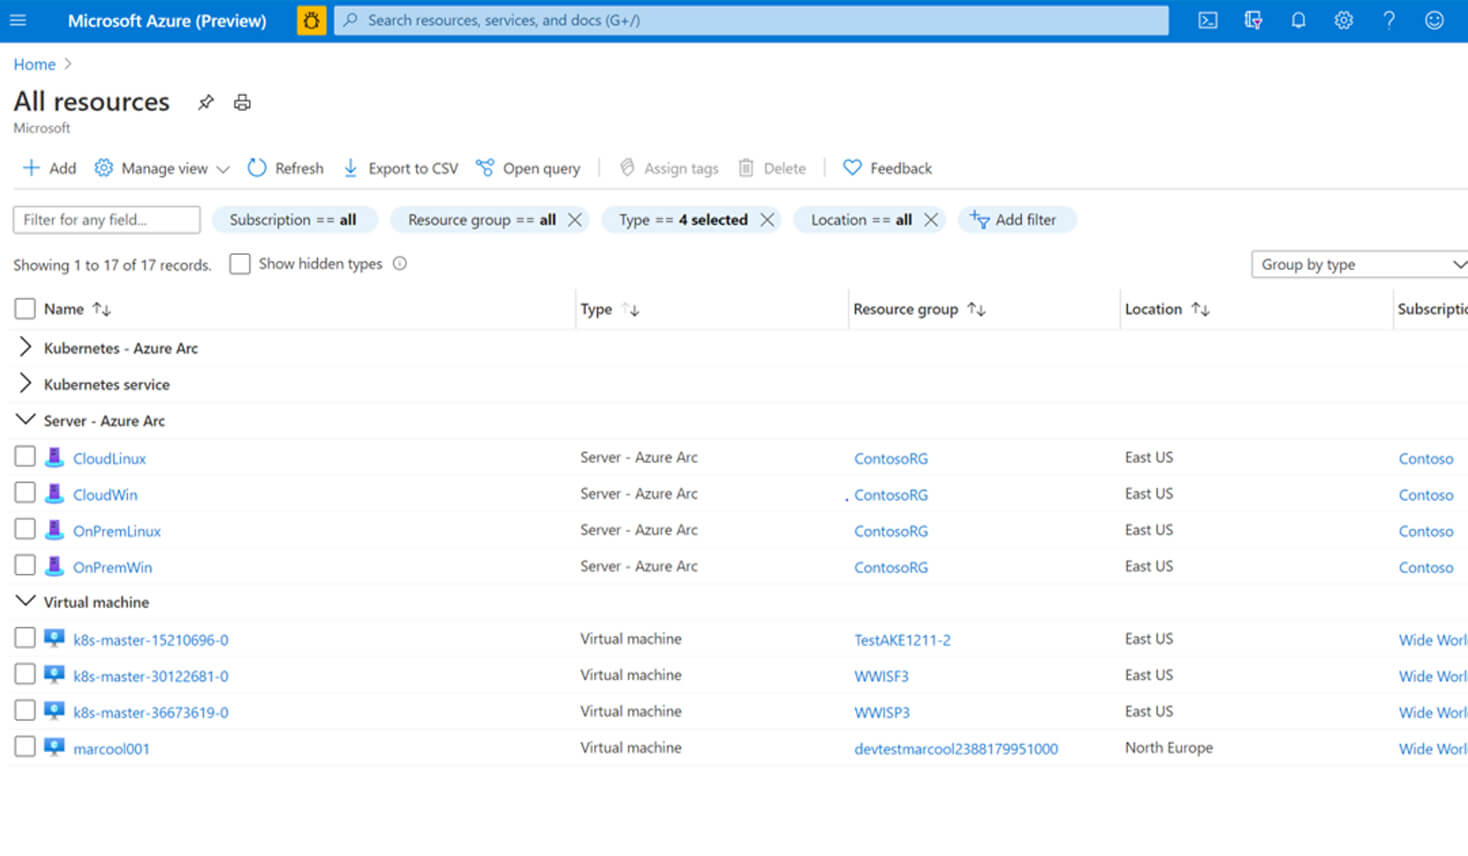Click Export to CSV in toolbar
The width and height of the screenshot is (1468, 856).
400,168
